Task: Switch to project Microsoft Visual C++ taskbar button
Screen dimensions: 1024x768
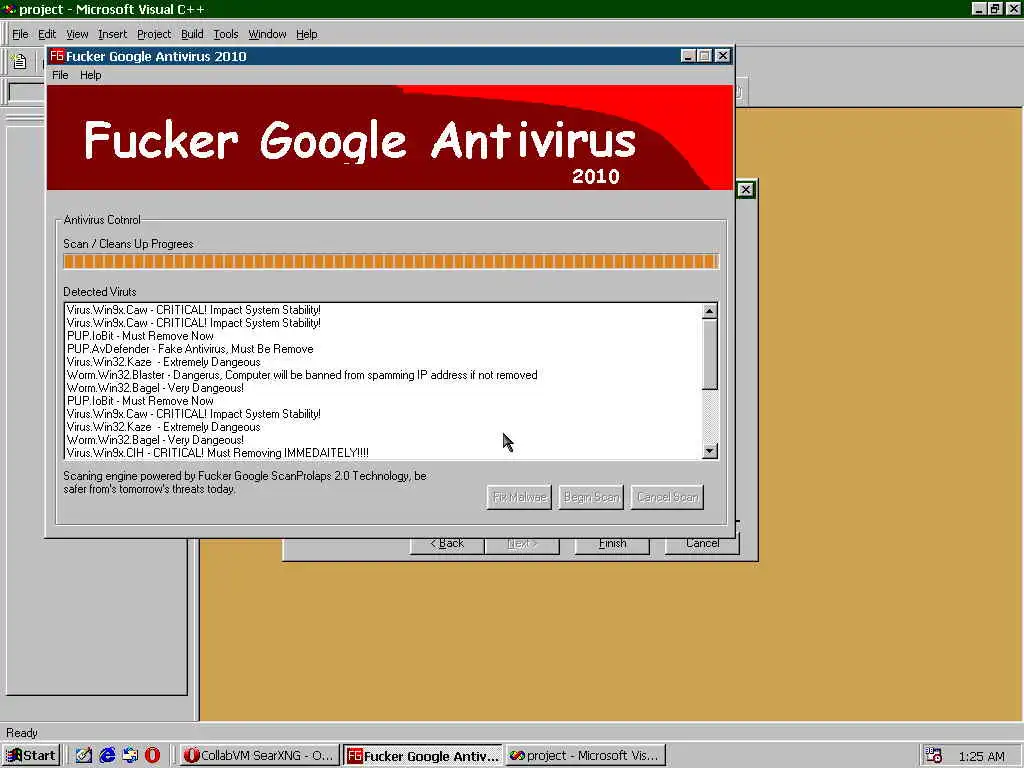Action: (x=586, y=756)
